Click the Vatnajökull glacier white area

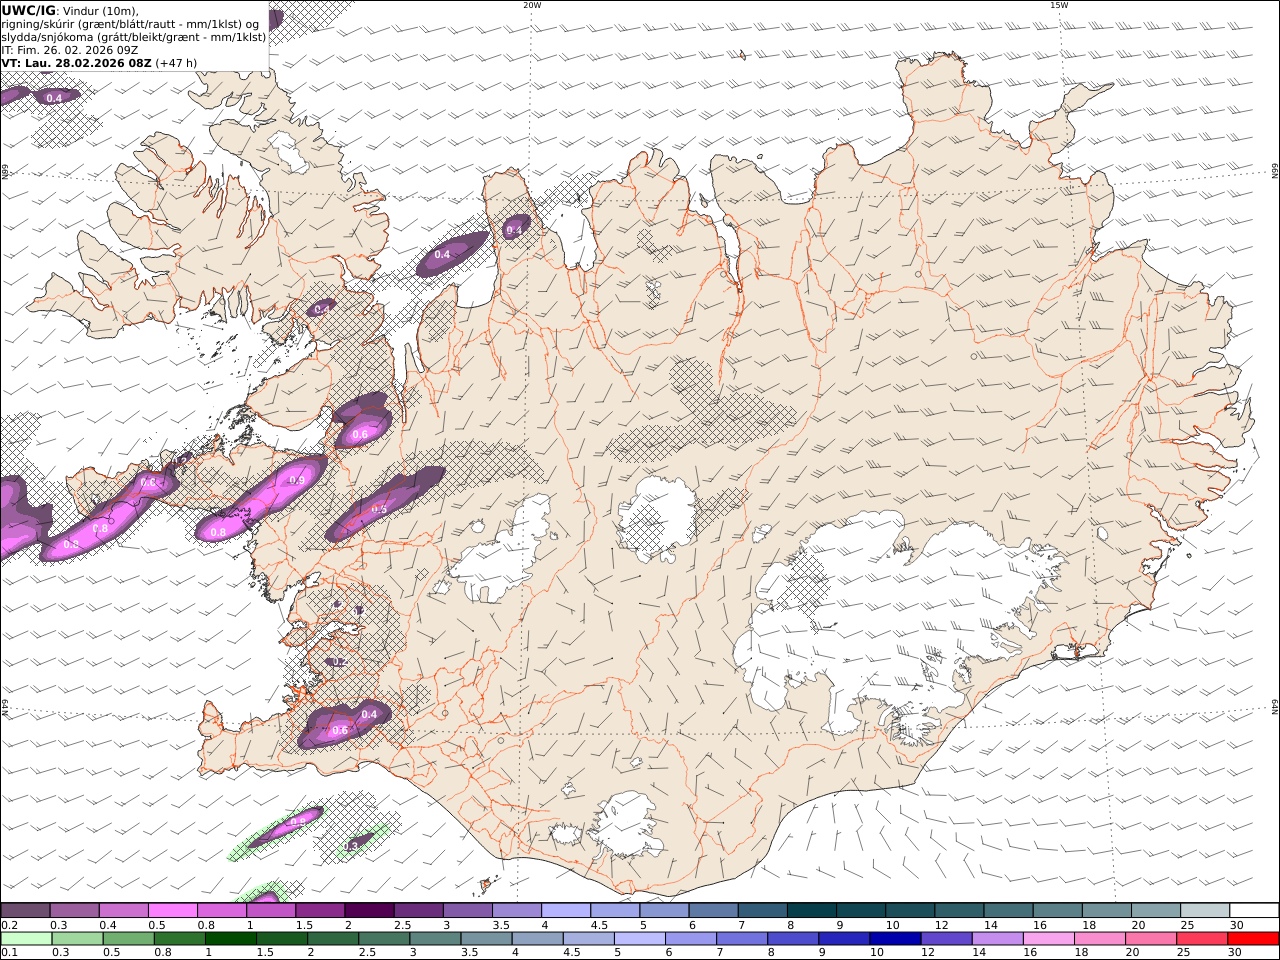900,620
